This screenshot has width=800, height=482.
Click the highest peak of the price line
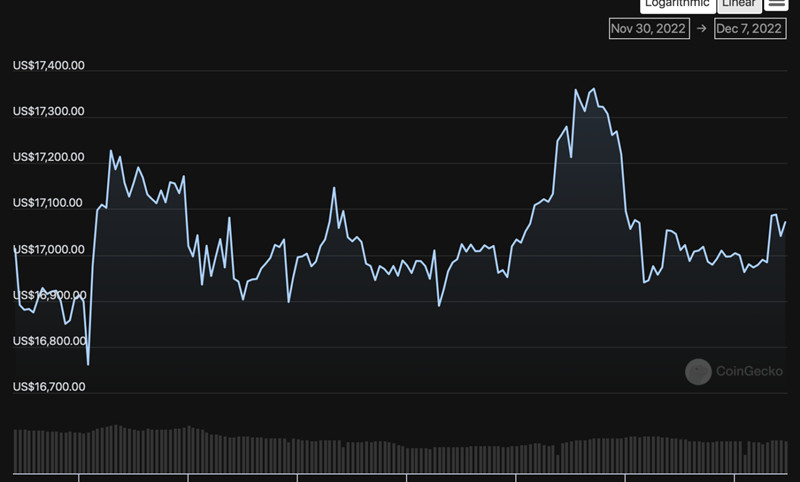(x=593, y=89)
